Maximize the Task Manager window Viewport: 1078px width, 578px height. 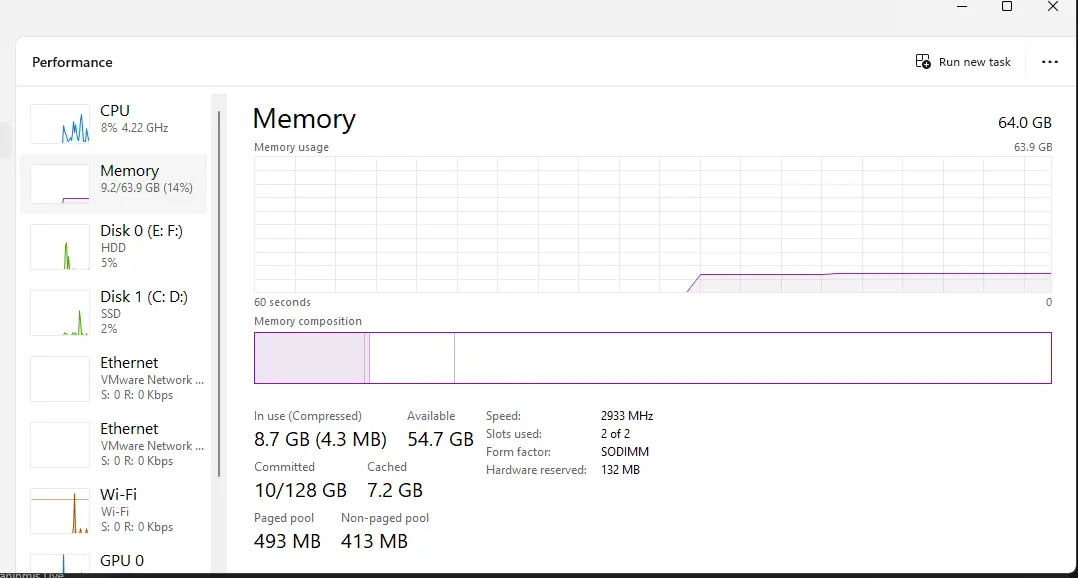click(x=1006, y=7)
